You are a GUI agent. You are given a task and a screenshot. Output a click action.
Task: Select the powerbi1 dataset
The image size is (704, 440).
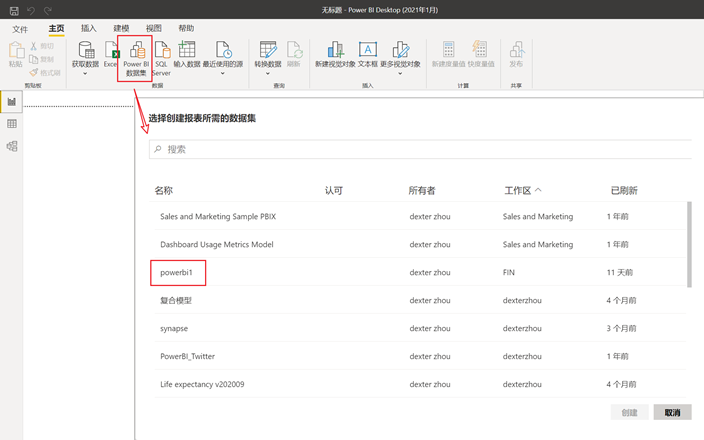pyautogui.click(x=176, y=273)
